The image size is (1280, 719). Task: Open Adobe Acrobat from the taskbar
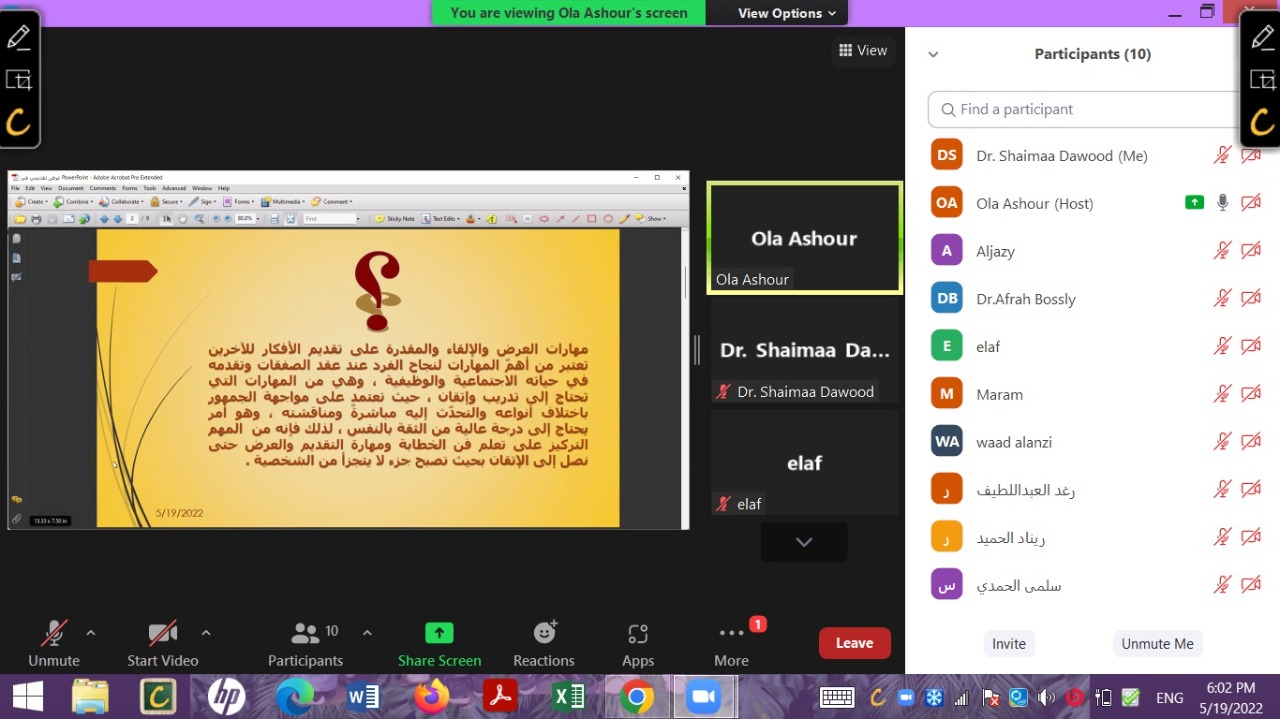[x=498, y=696]
